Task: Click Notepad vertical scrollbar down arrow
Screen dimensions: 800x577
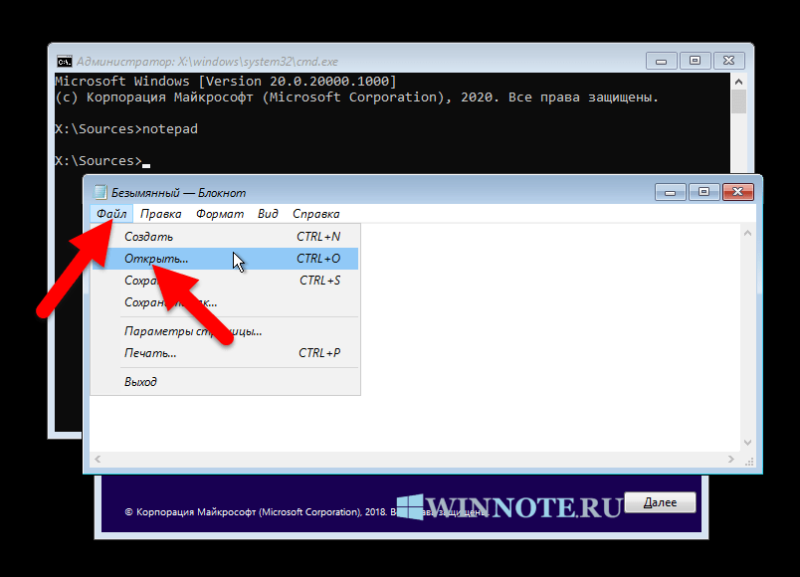Action: tap(747, 443)
